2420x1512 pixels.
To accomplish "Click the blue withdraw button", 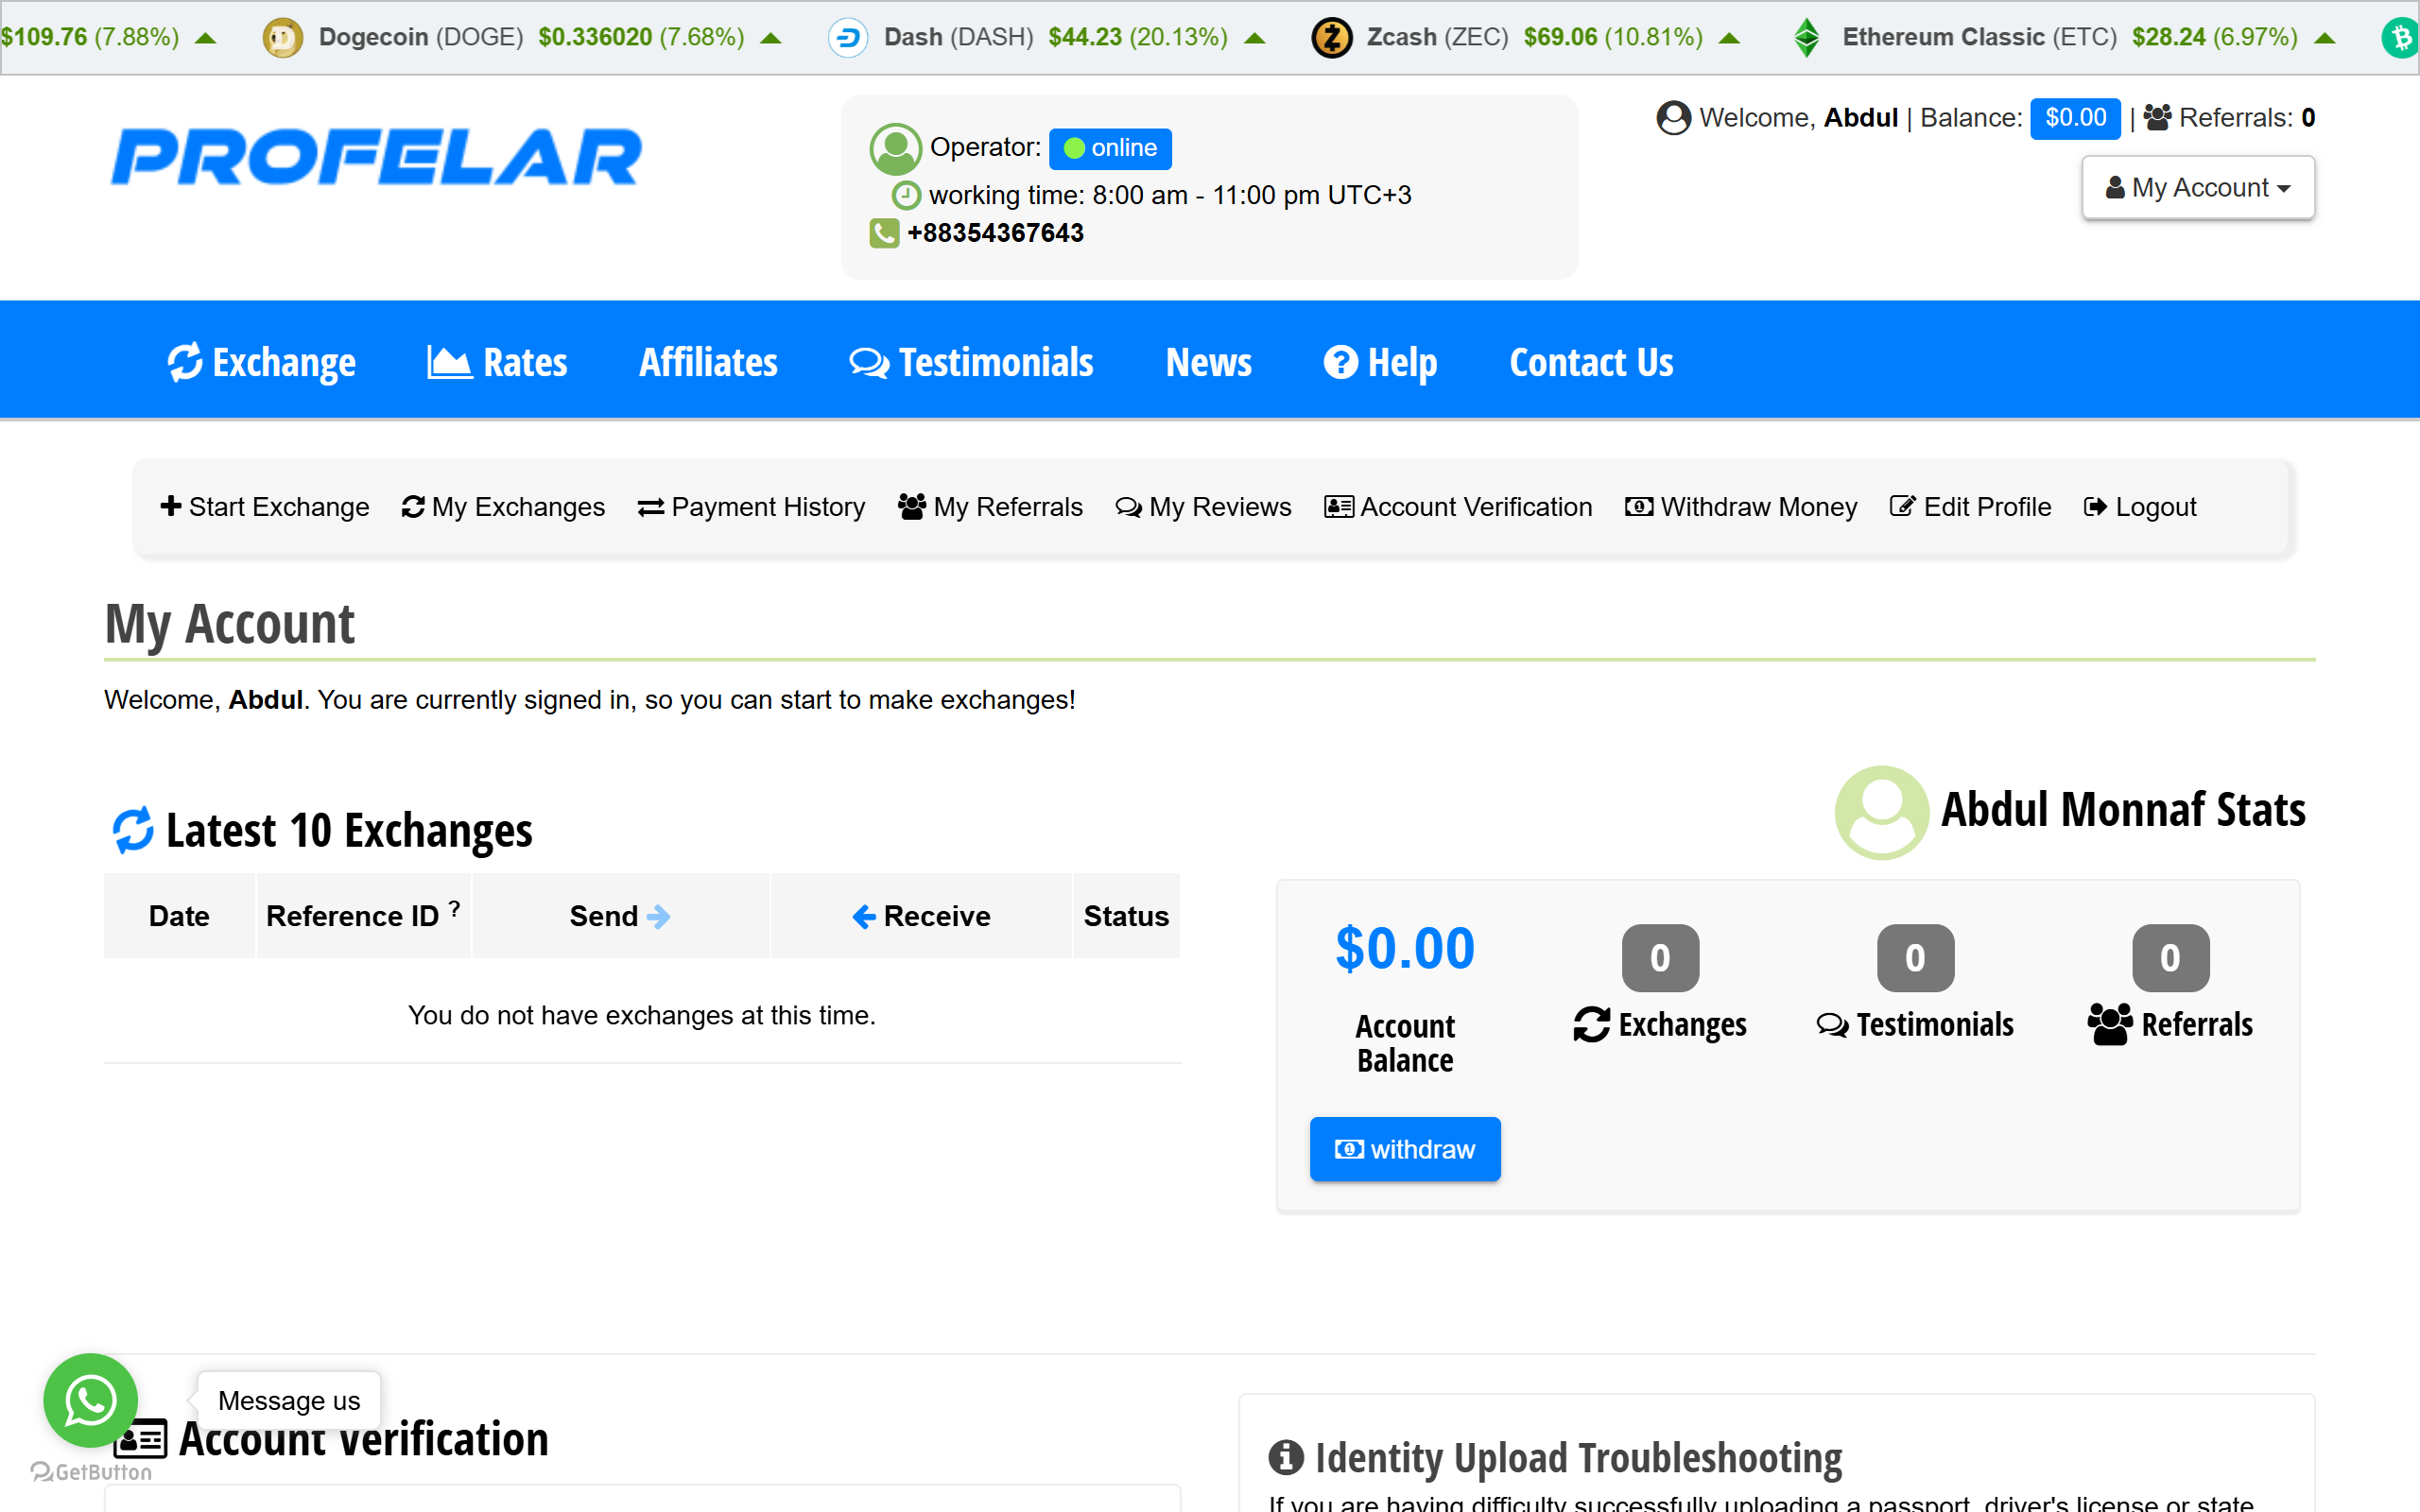I will [x=1405, y=1149].
